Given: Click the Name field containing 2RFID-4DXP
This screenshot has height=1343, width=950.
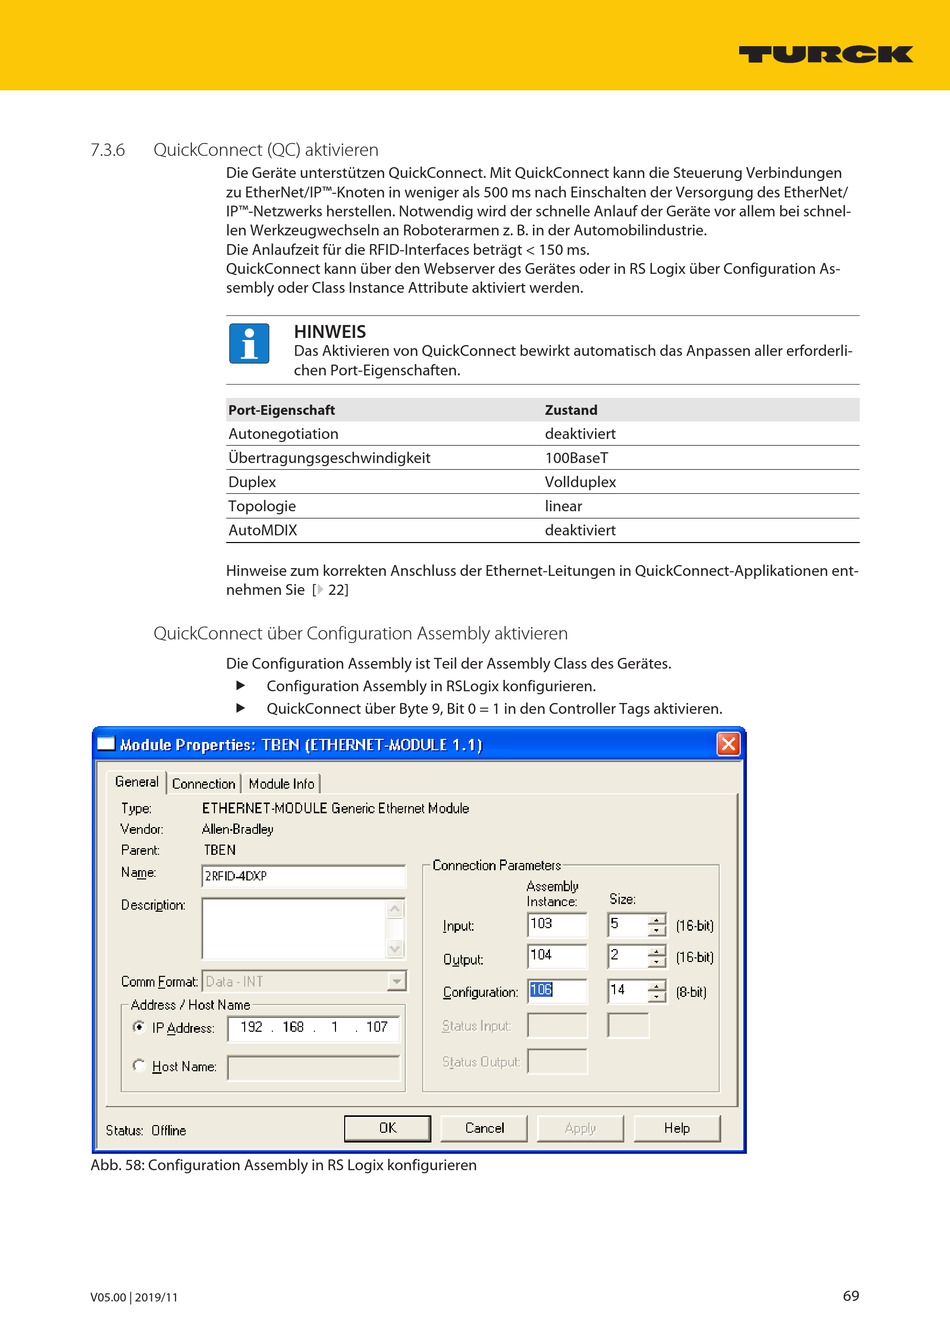Looking at the screenshot, I should tap(304, 876).
